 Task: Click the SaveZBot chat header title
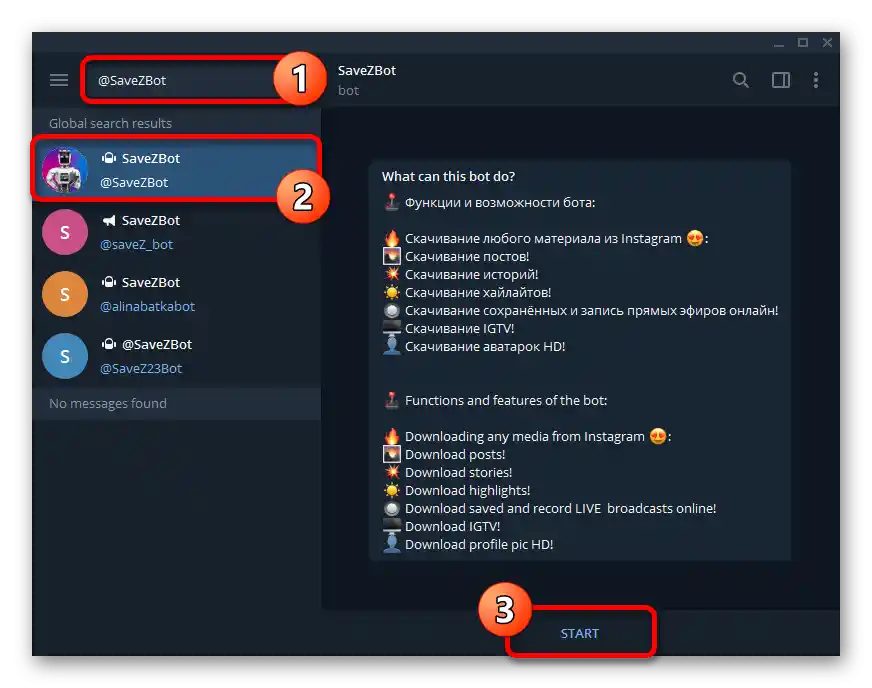366,71
